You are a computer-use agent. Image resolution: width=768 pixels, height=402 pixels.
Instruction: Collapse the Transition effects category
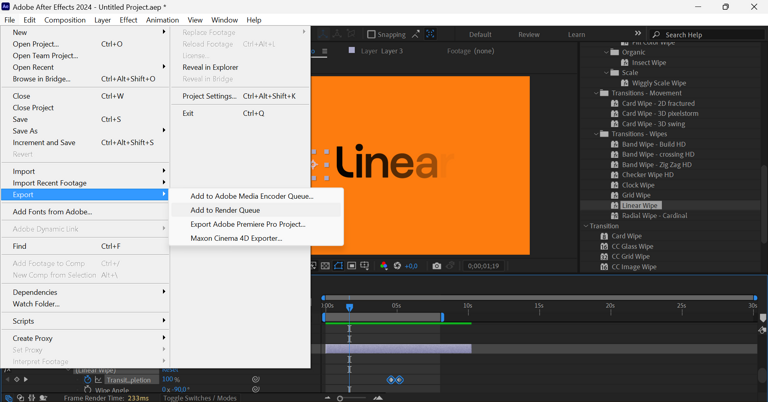586,226
